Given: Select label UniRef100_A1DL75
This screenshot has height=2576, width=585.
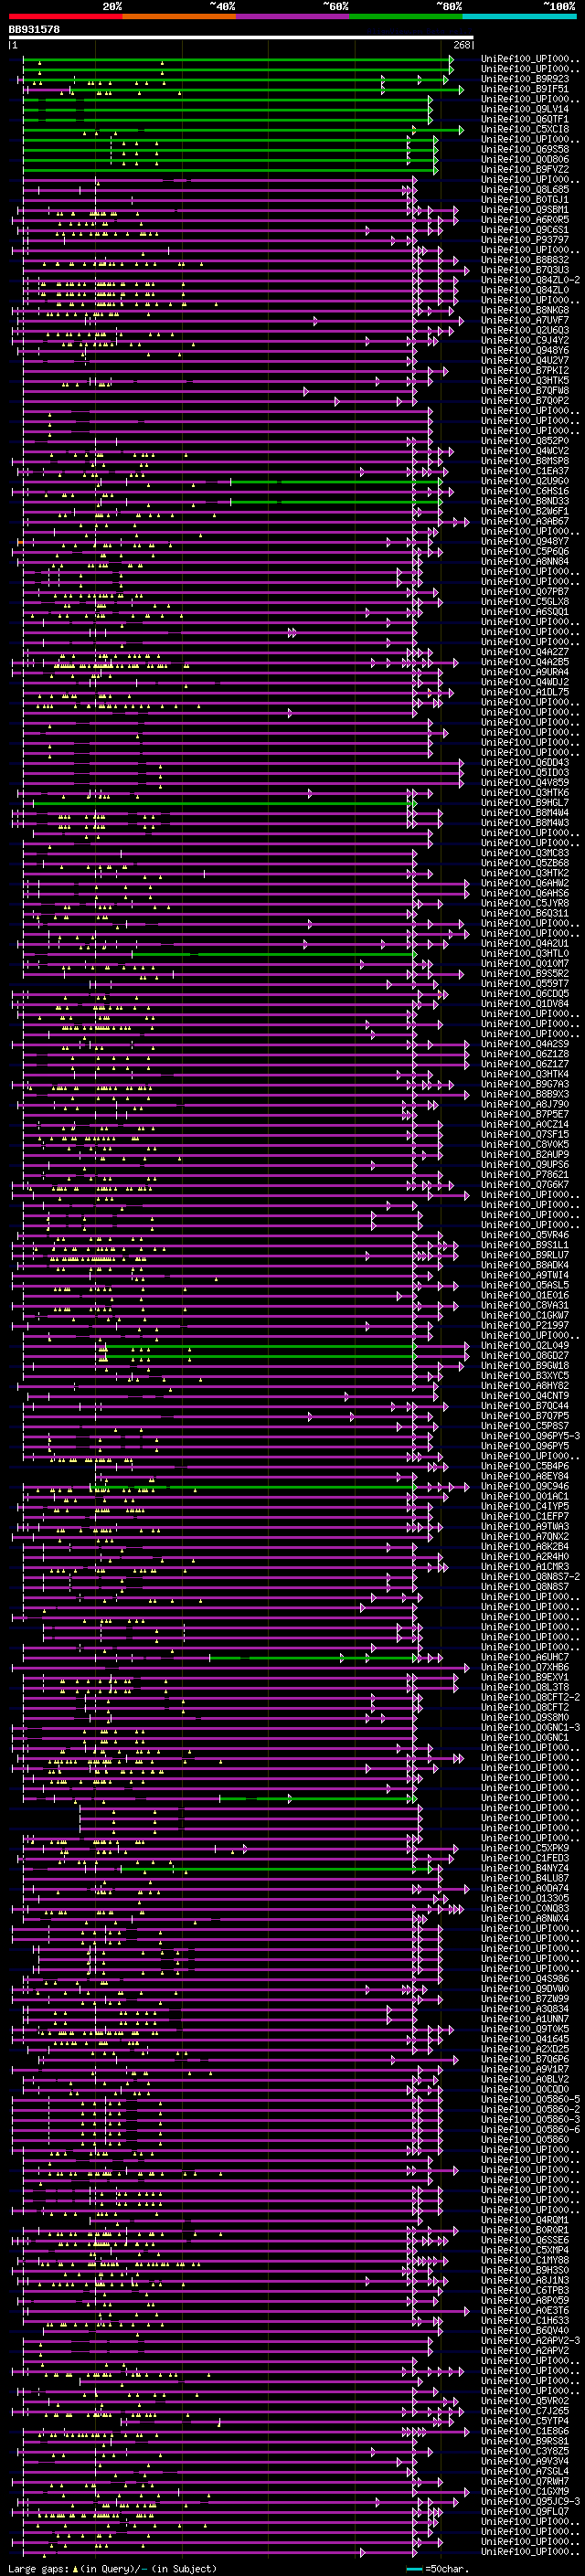Looking at the screenshot, I should click(x=525, y=692).
